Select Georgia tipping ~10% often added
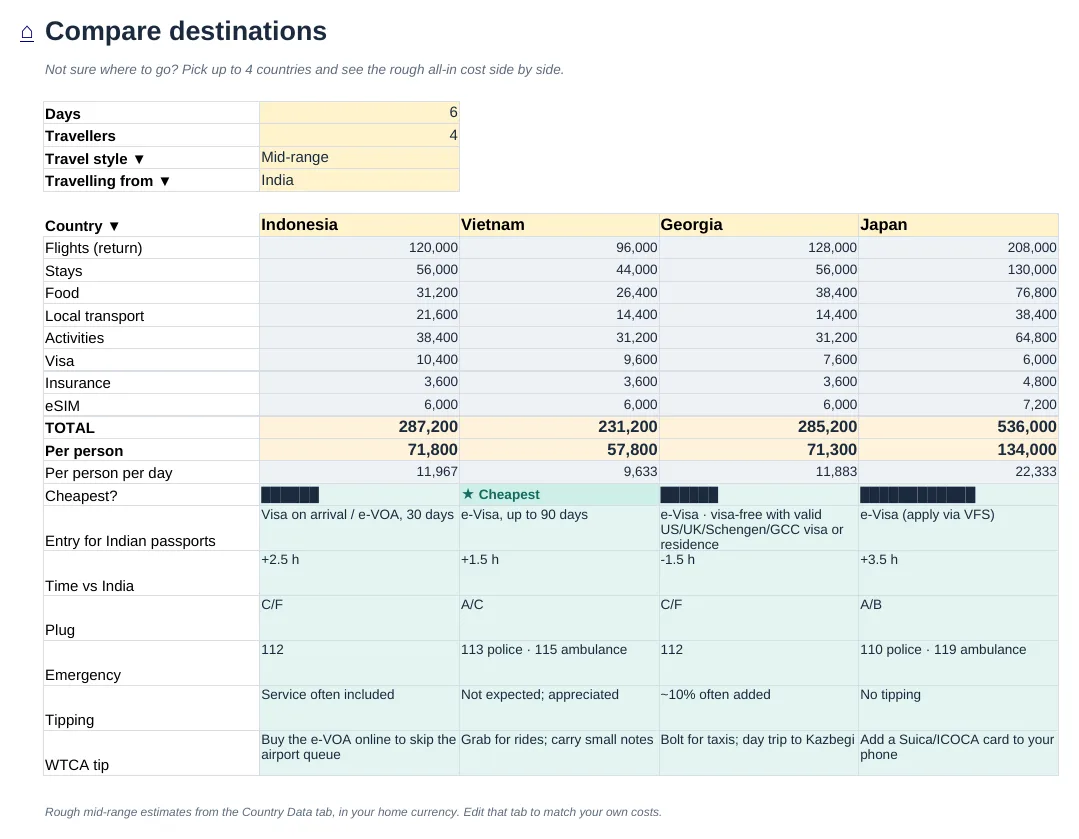The width and height of the screenshot is (1079, 839). 758,708
